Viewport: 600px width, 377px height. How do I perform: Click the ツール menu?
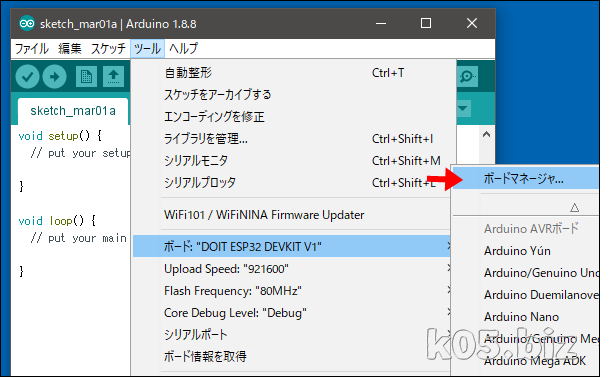(147, 49)
